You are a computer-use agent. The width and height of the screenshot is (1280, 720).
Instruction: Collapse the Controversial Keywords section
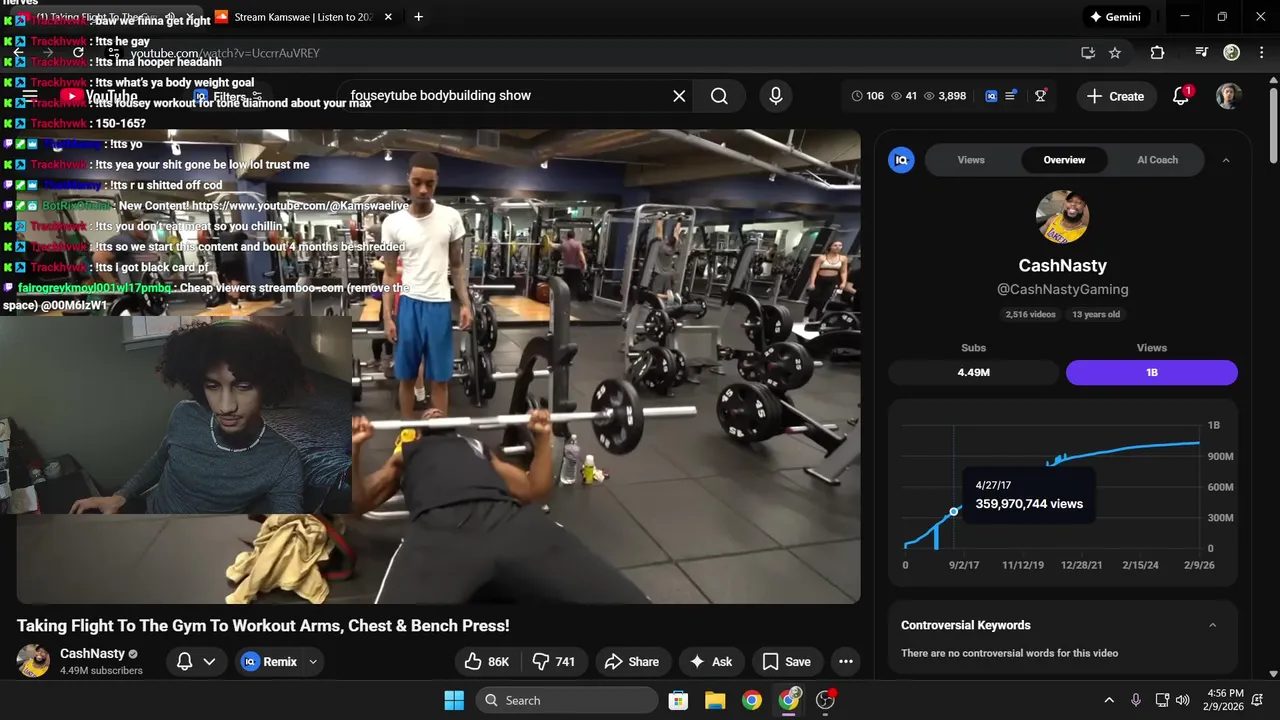point(1212,626)
